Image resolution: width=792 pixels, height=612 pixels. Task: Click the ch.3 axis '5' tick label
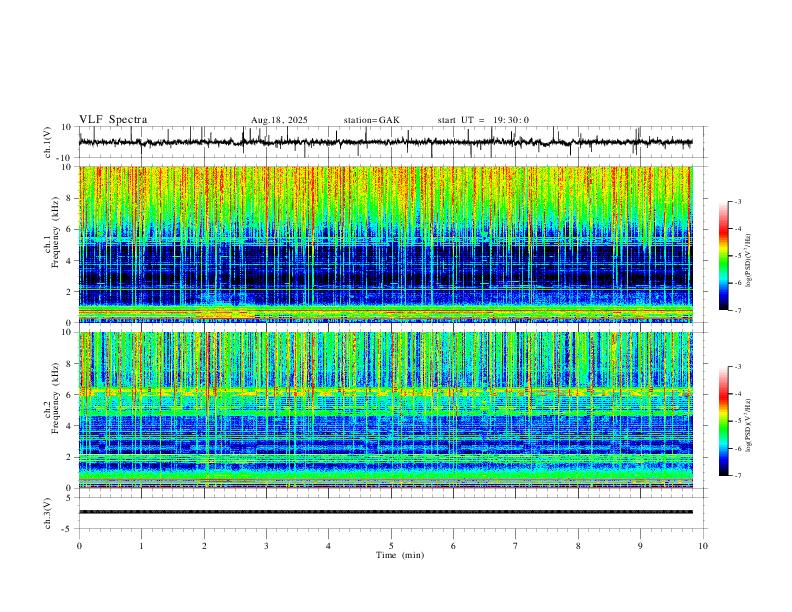pos(70,498)
